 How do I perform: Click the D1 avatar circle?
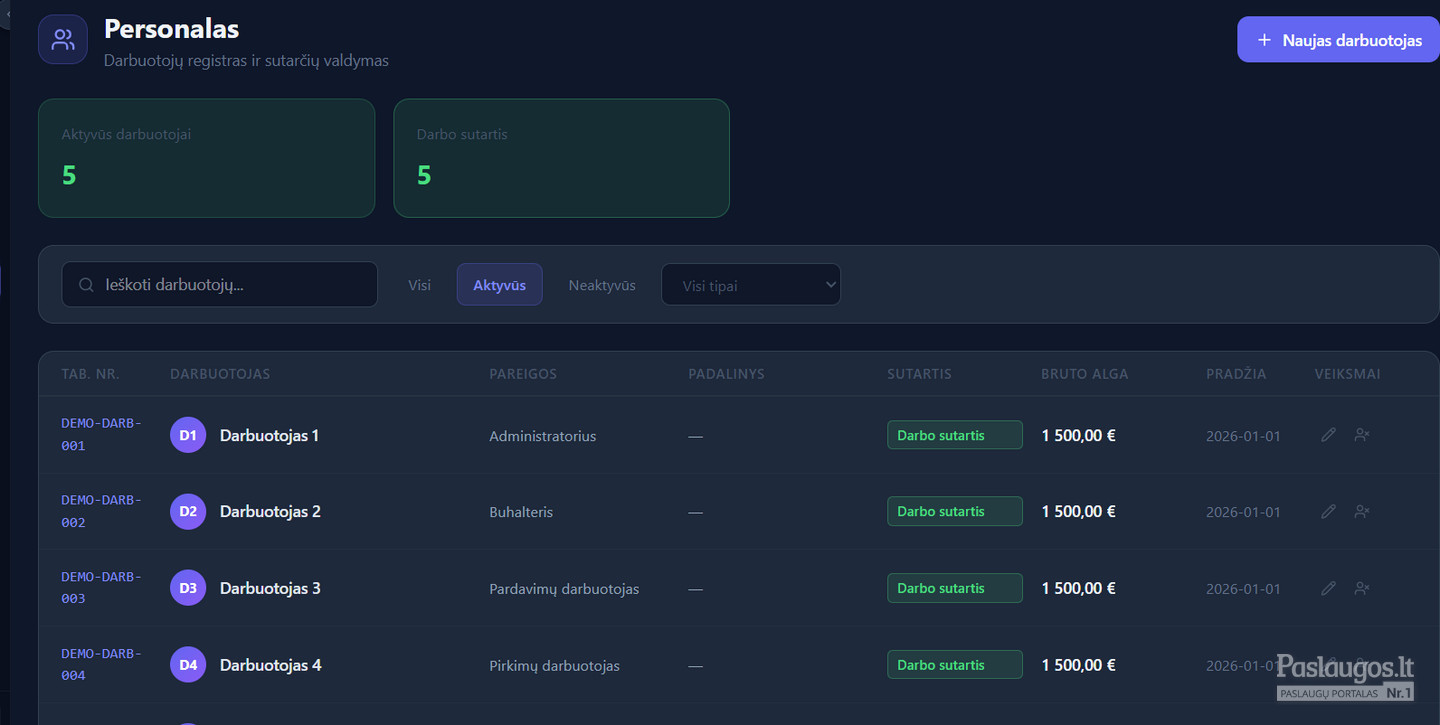pyautogui.click(x=188, y=435)
